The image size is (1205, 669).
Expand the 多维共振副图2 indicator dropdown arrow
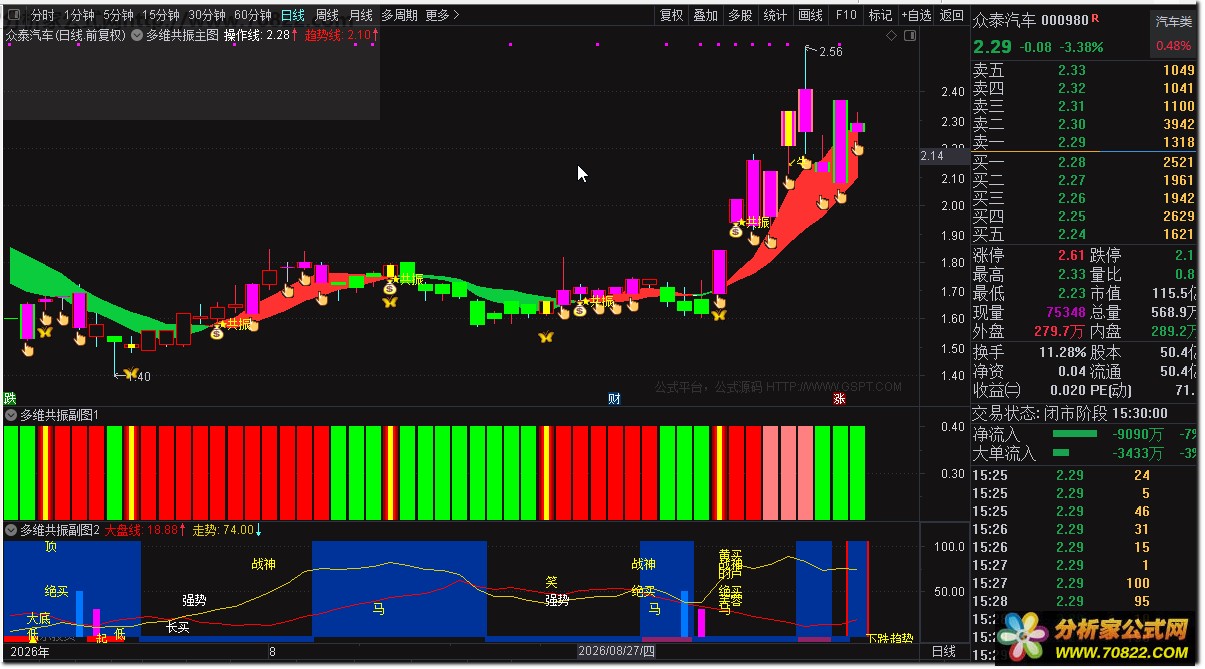(x=11, y=529)
